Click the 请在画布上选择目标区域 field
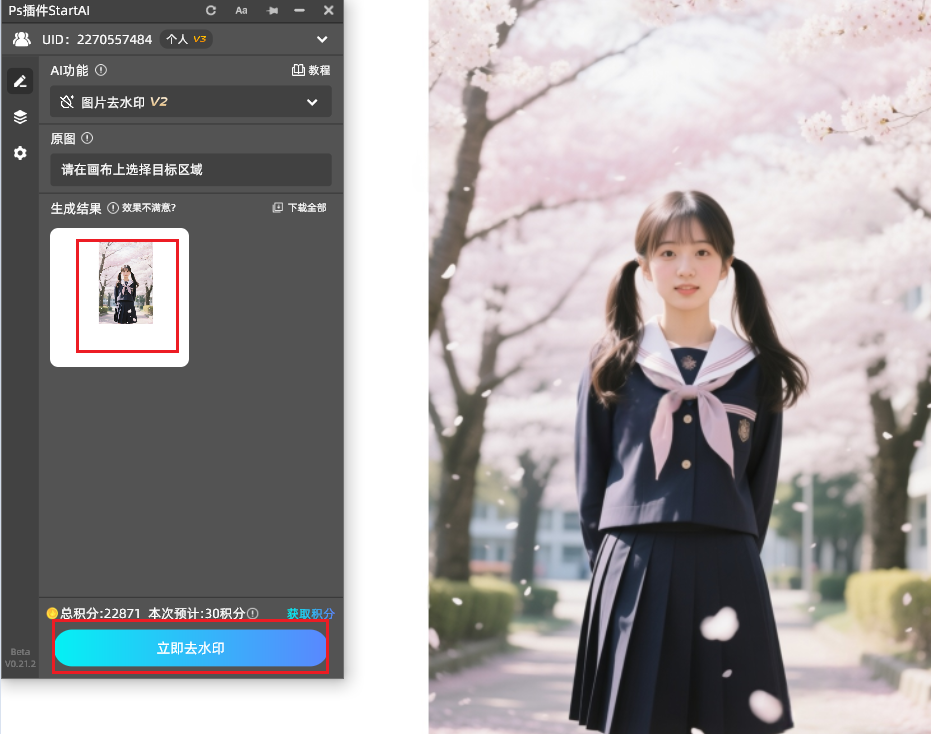The width and height of the screenshot is (931, 734). point(191,170)
